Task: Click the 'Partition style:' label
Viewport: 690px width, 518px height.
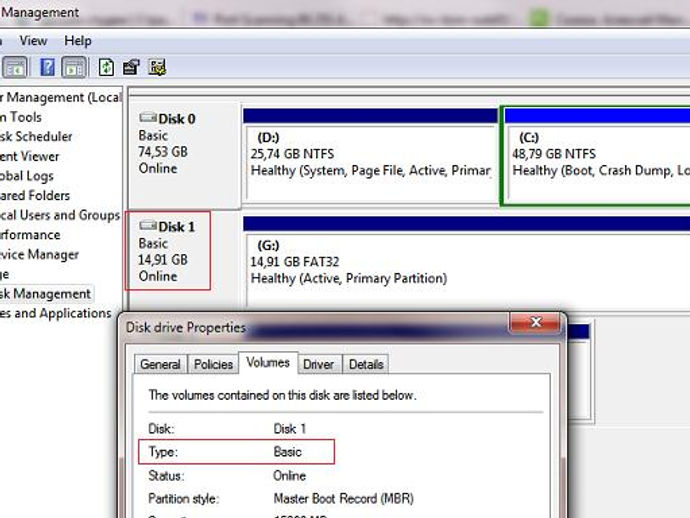Action: coord(184,499)
